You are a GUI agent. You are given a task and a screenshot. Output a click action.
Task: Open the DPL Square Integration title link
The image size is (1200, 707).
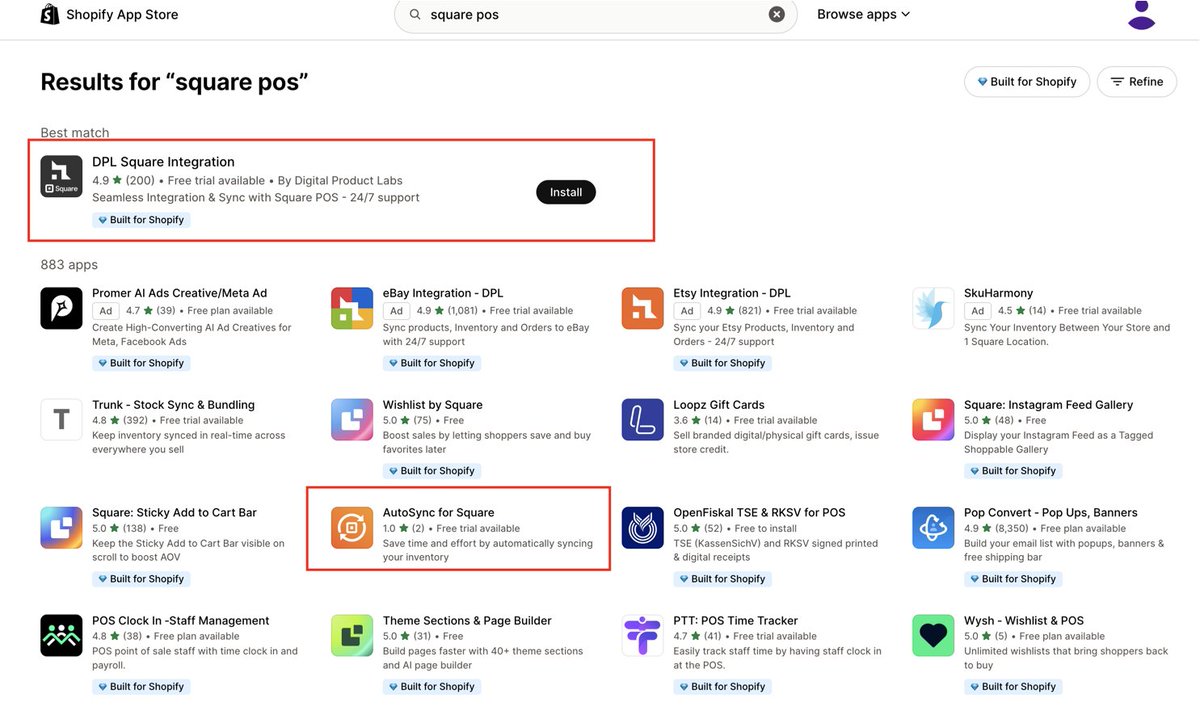(x=163, y=162)
